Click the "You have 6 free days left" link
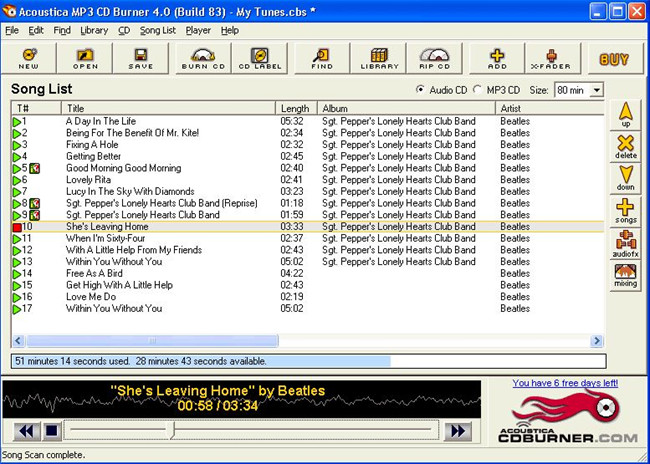650x464 pixels. tap(564, 383)
